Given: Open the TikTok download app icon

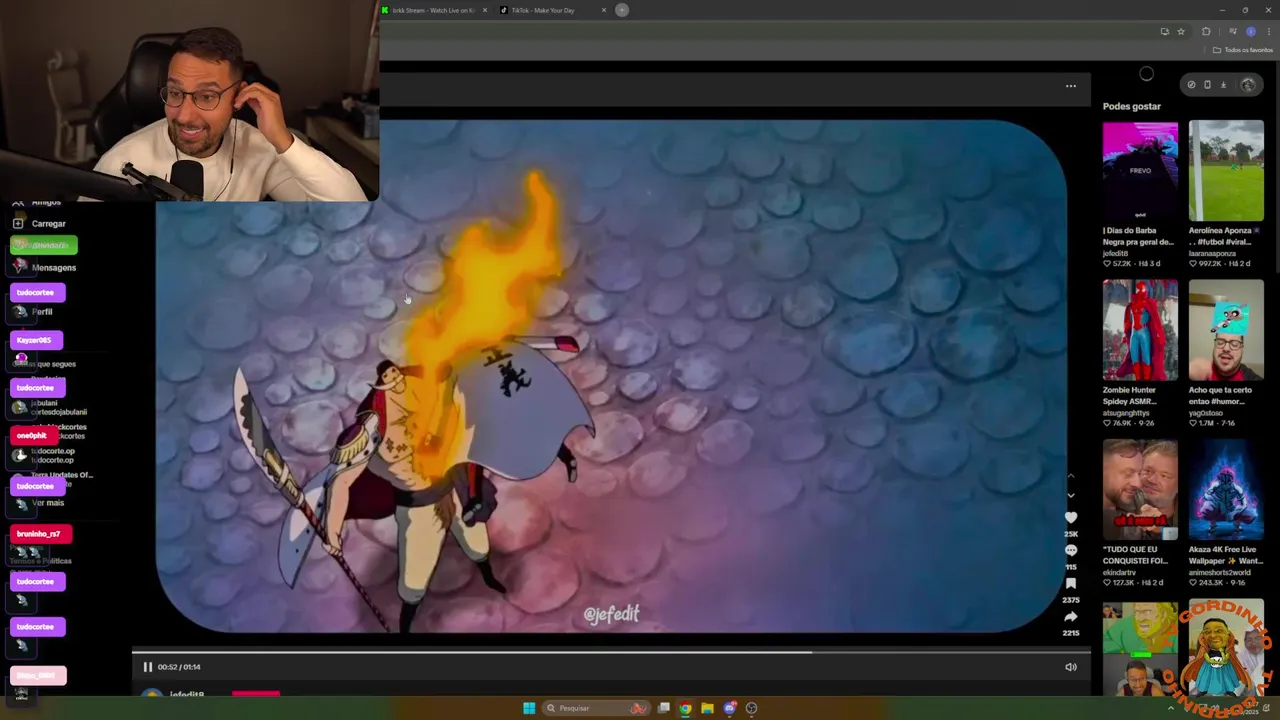Looking at the screenshot, I should [x=1223, y=85].
